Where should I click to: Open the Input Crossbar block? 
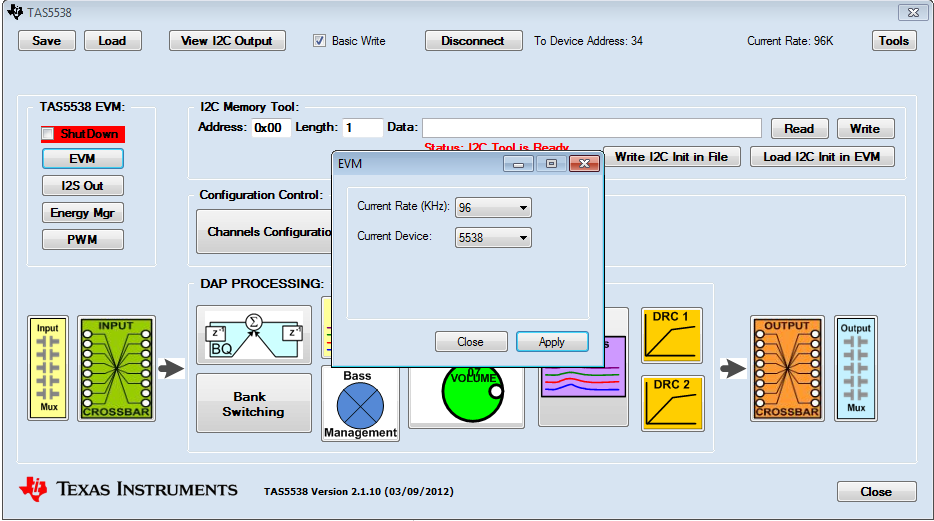coord(116,368)
